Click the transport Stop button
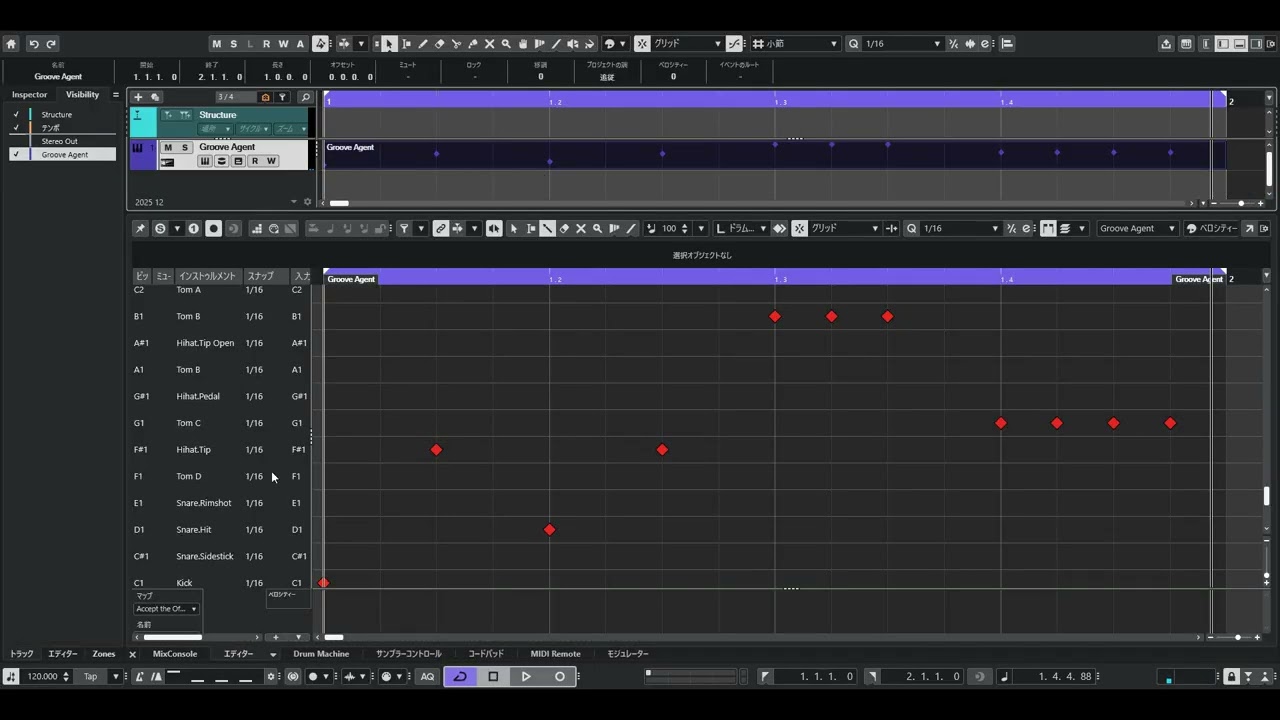The height and width of the screenshot is (720, 1280). [x=493, y=677]
